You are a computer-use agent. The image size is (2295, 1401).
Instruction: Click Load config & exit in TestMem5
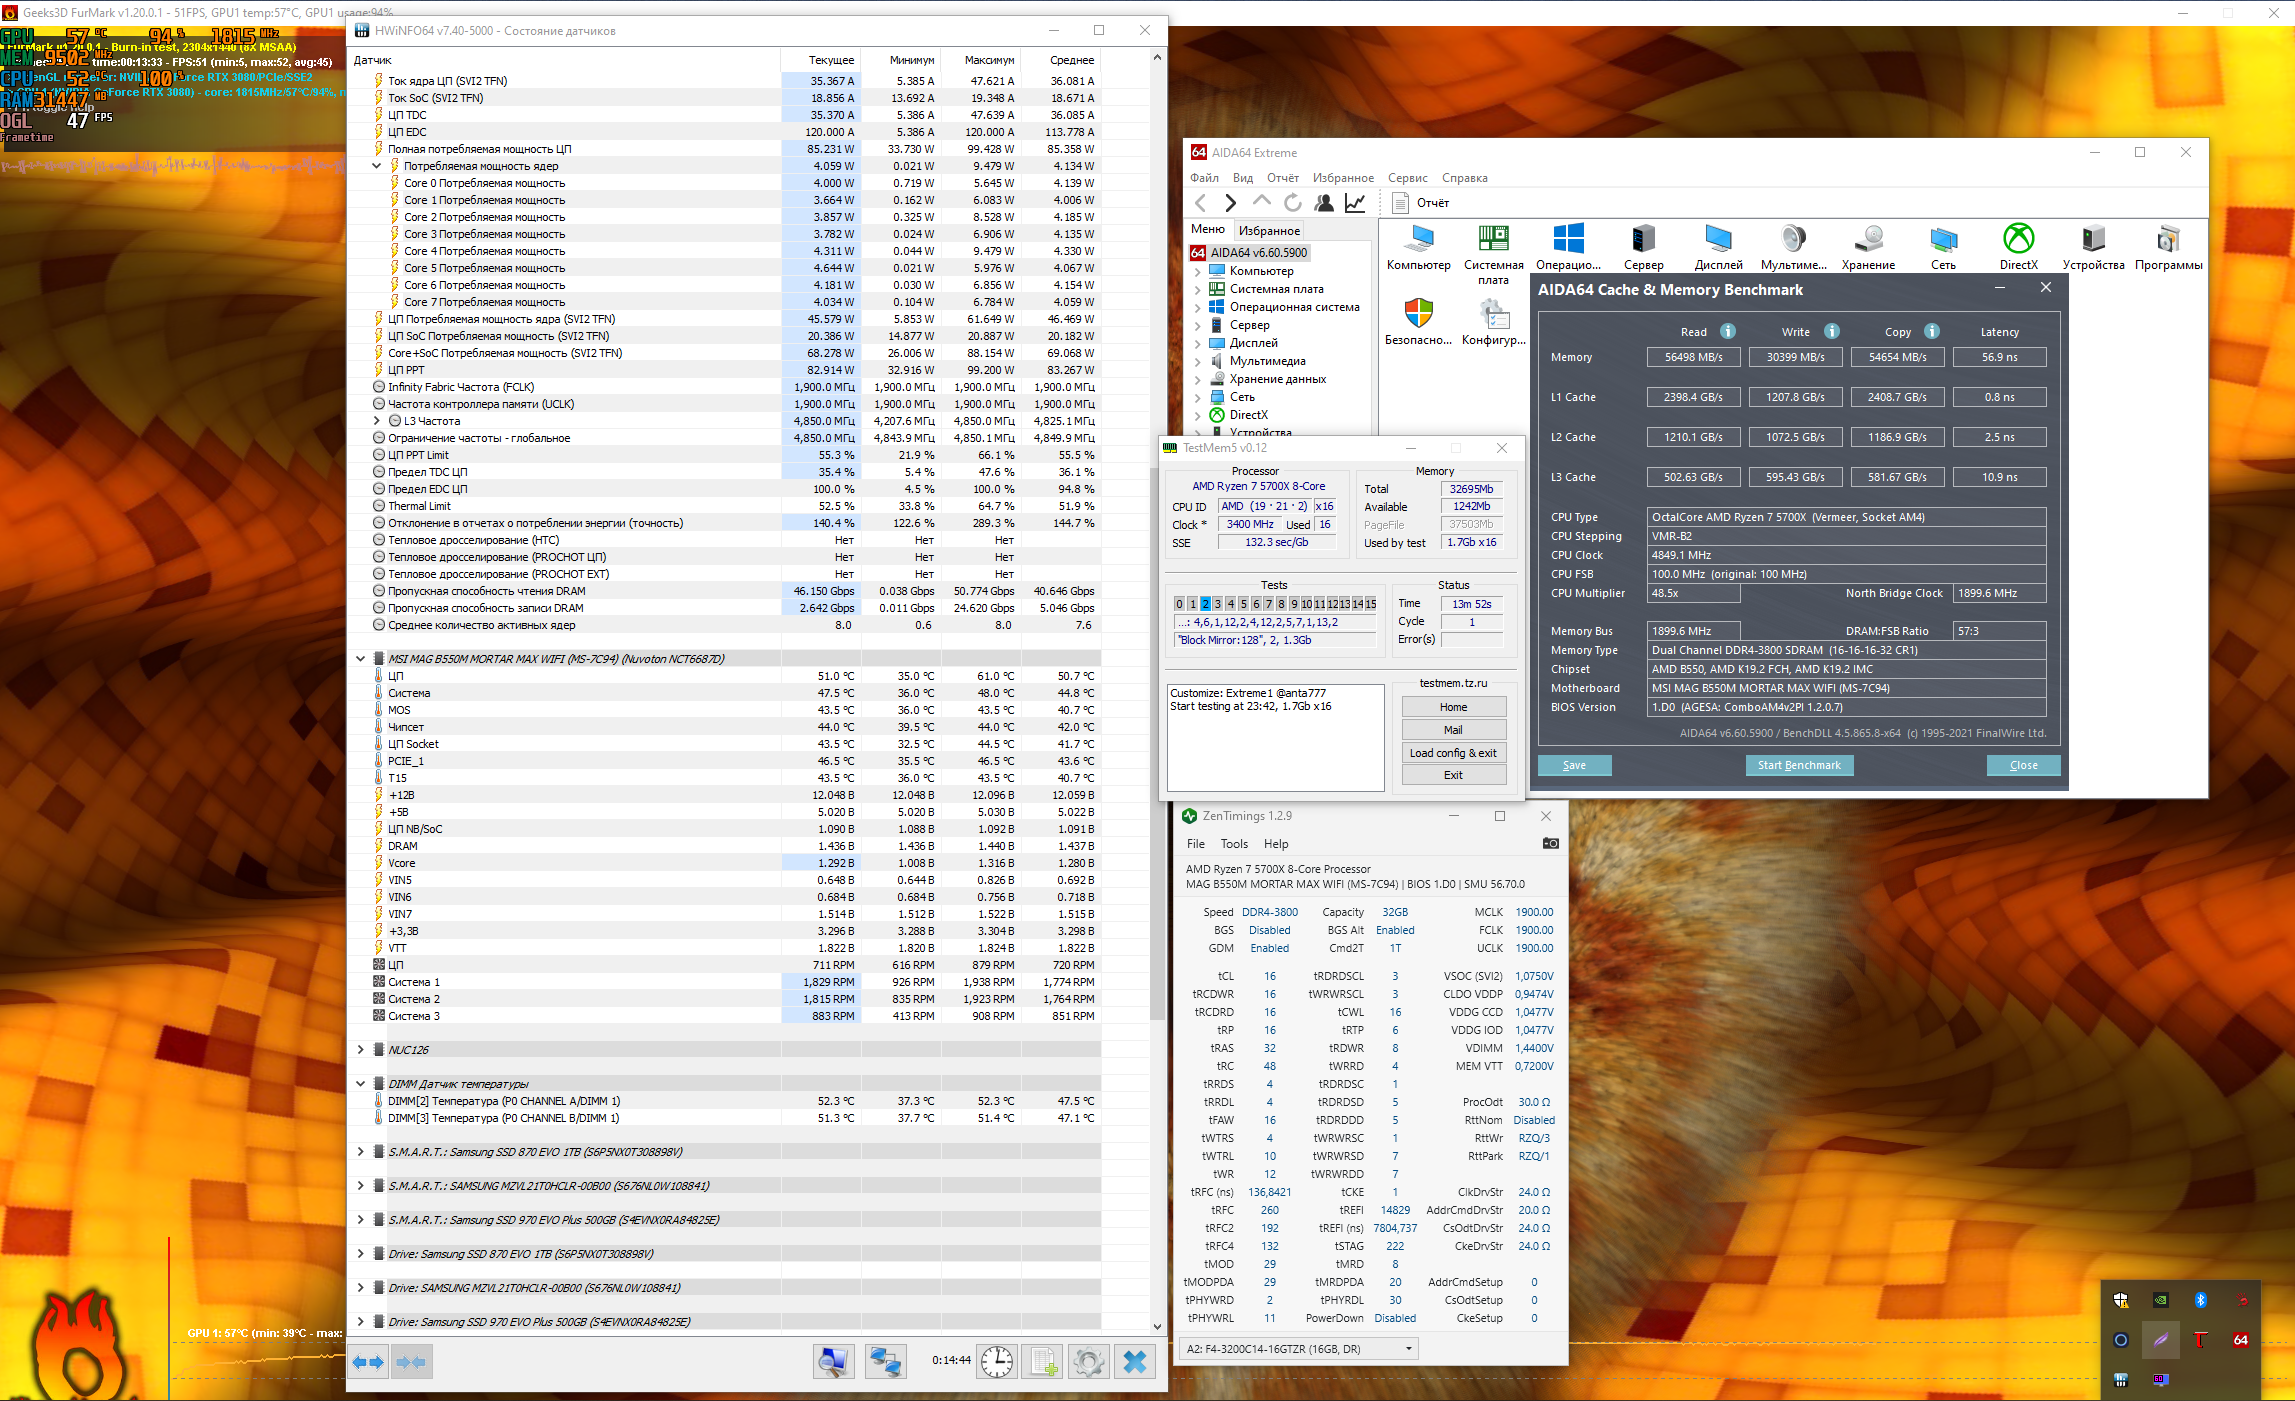coord(1453,753)
